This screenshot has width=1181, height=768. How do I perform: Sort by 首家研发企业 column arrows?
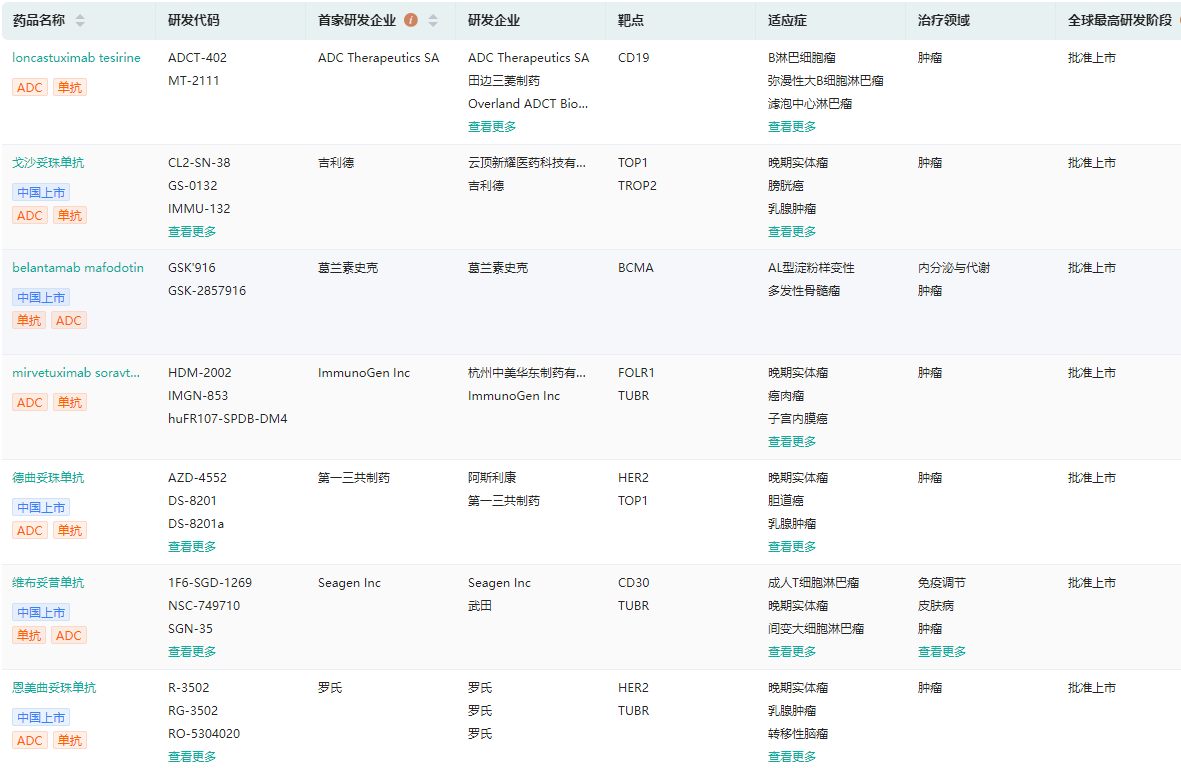tap(433, 21)
